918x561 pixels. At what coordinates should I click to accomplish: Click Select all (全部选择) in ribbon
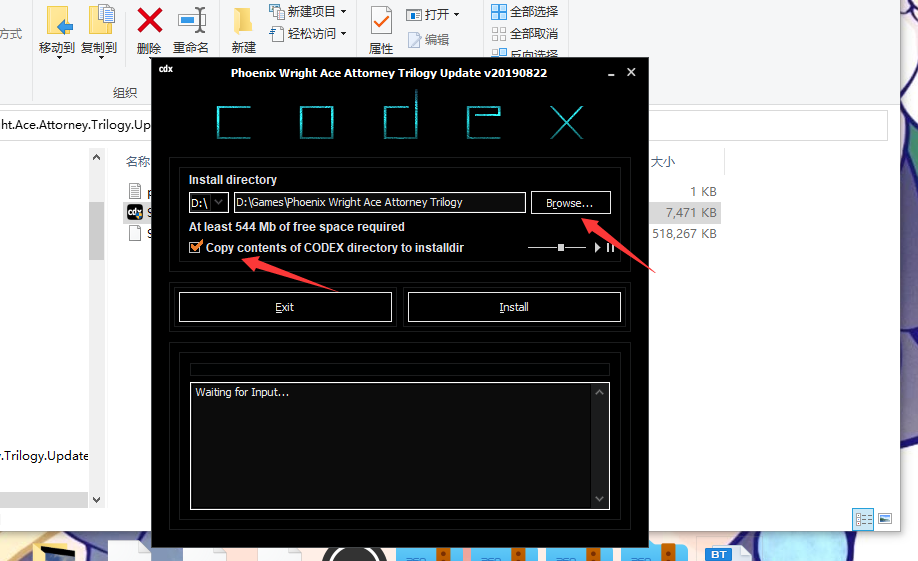(x=525, y=11)
